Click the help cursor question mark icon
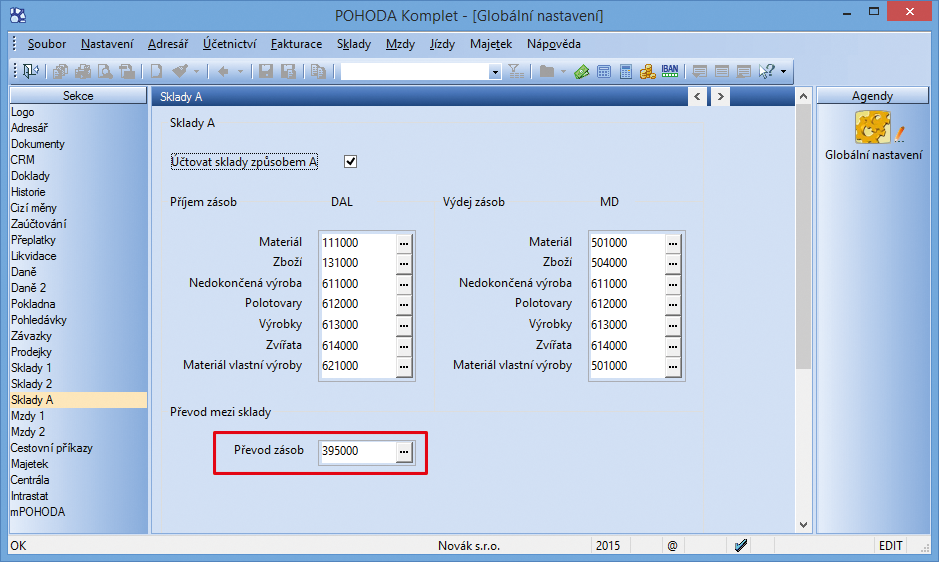The image size is (939, 562). point(767,72)
